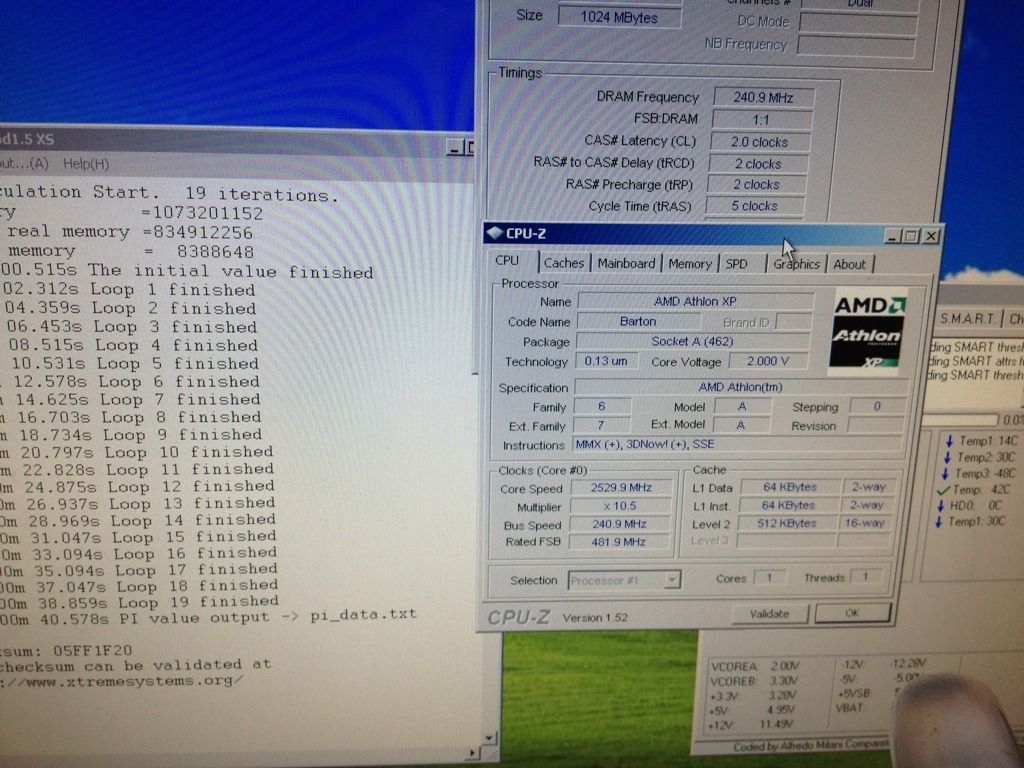1024x768 pixels.
Task: Click the CPU-Z title bar logo icon
Action: click(x=494, y=233)
